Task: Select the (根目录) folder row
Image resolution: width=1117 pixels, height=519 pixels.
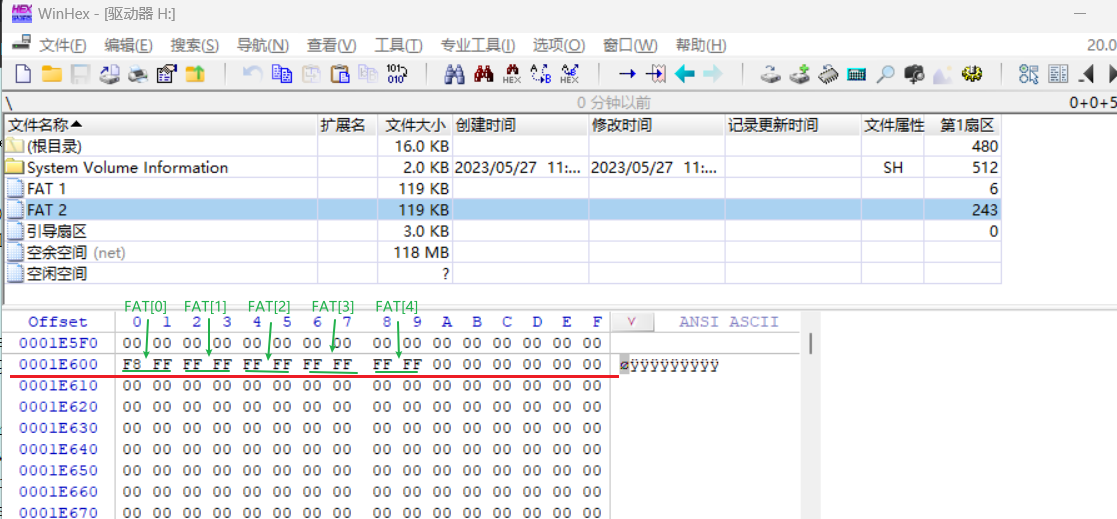Action: tap(502, 147)
